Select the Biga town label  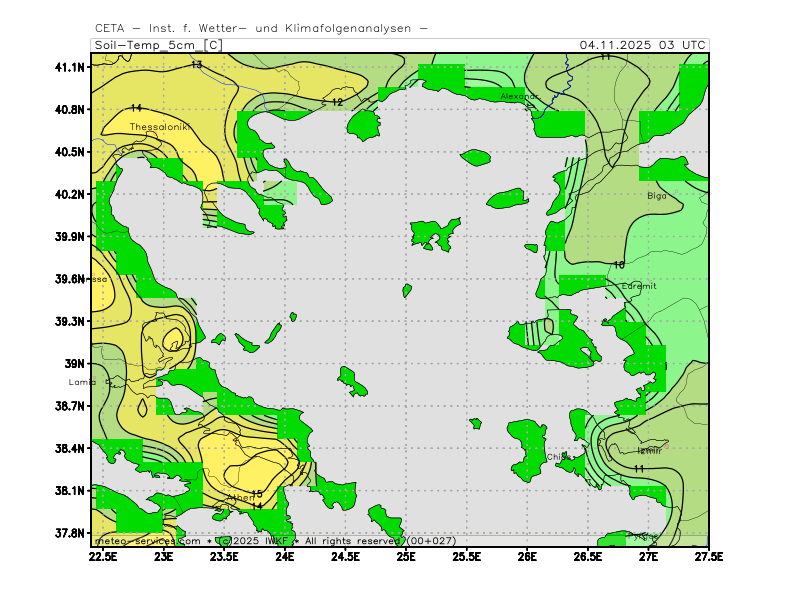click(x=656, y=196)
